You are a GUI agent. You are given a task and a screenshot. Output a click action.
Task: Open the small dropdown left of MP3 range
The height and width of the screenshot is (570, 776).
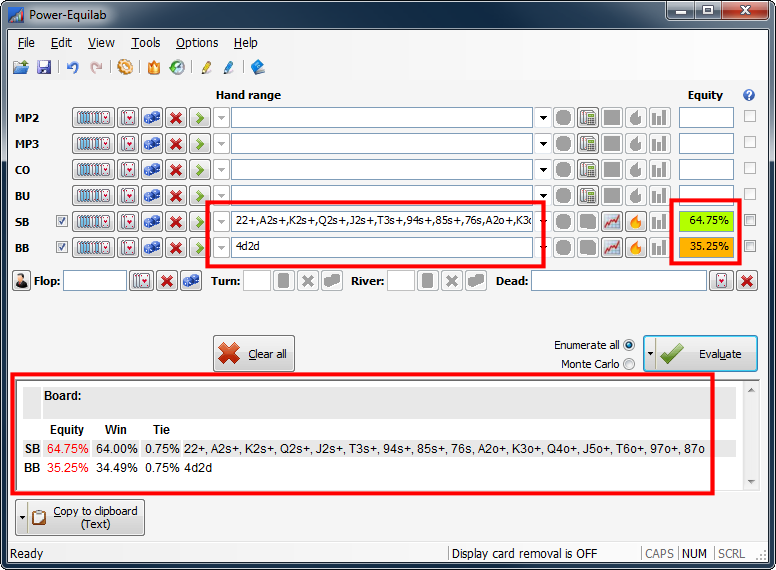[x=221, y=144]
